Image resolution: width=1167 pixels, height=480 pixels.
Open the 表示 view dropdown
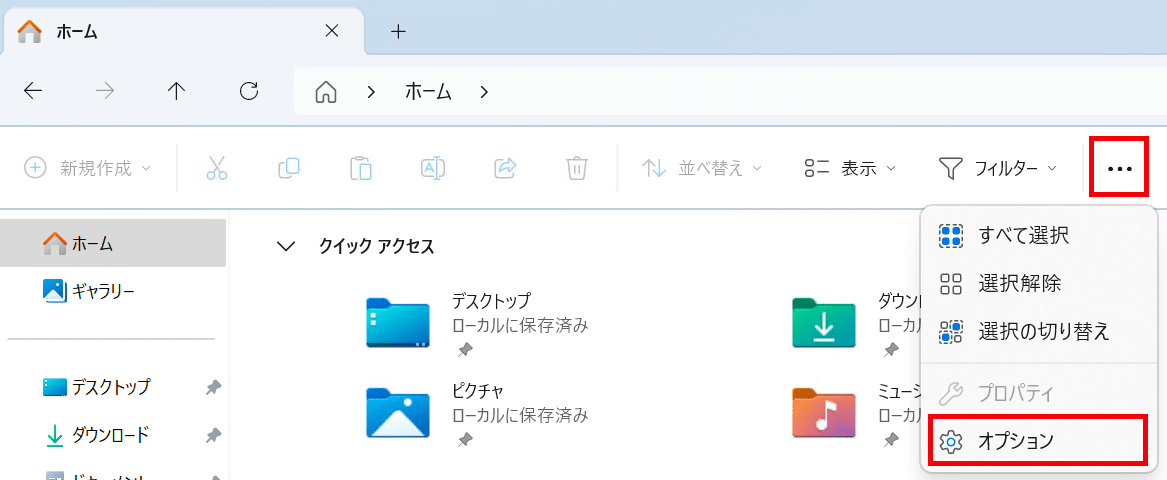(850, 168)
